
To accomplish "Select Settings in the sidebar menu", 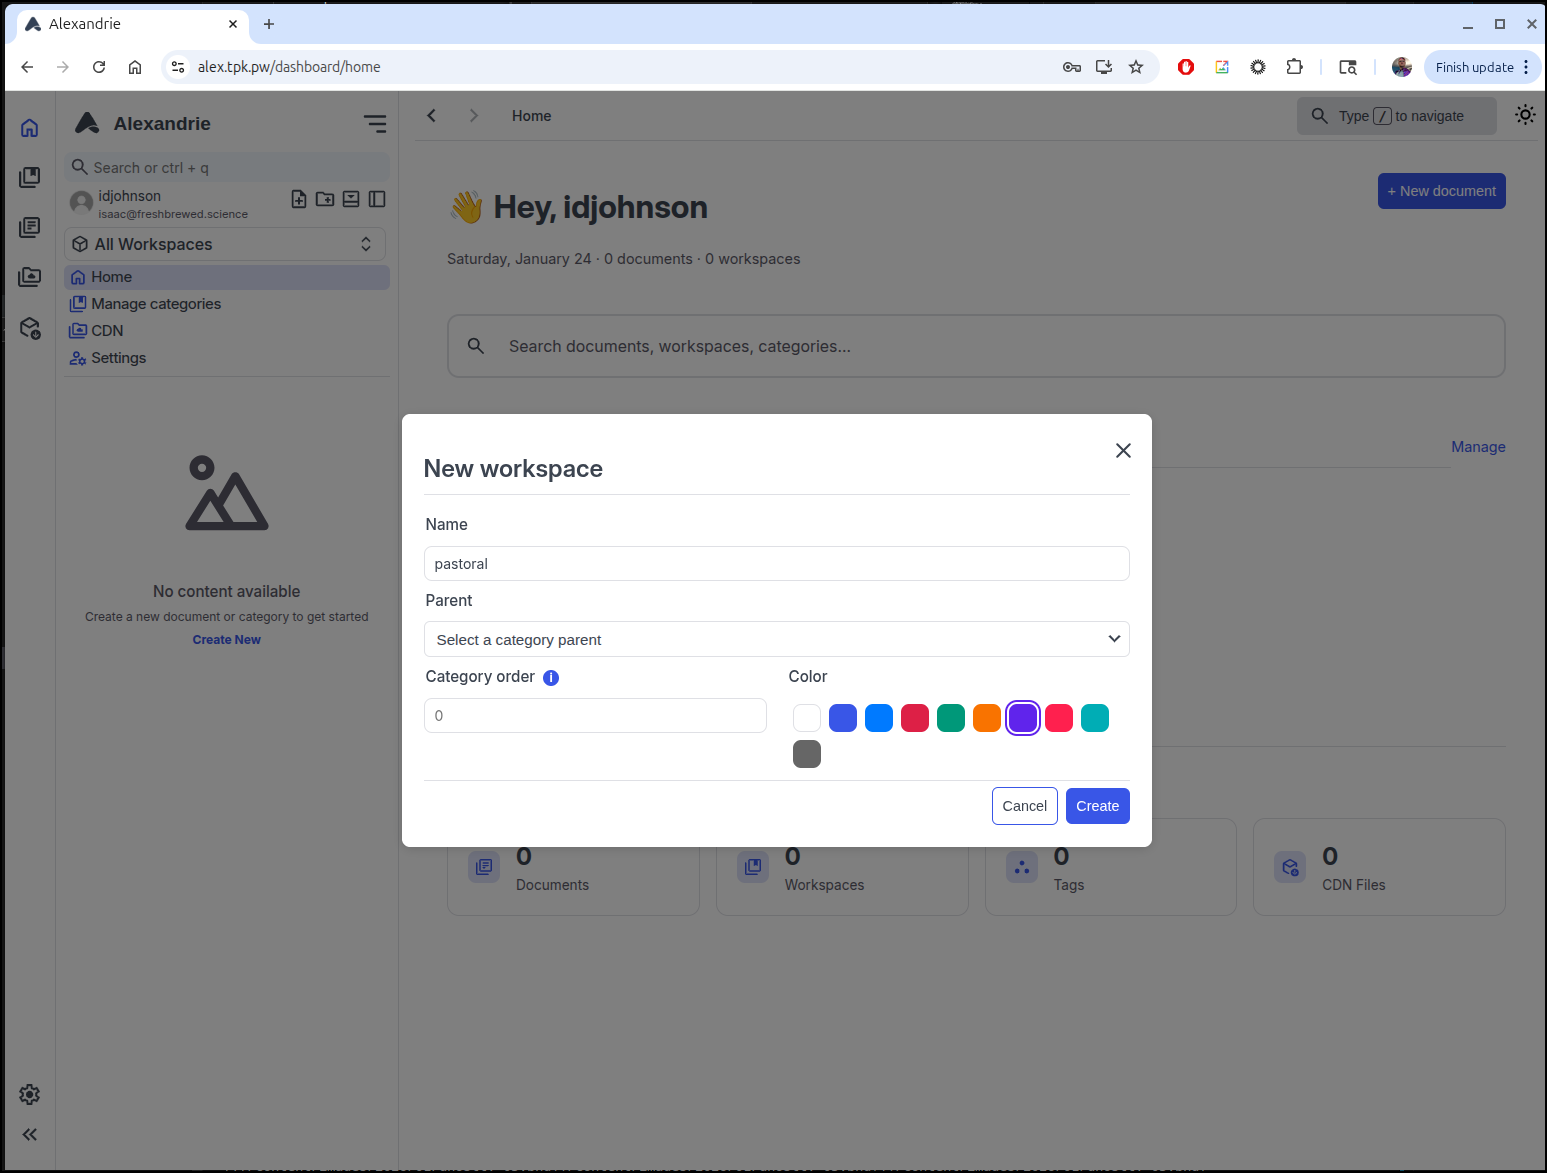I will [x=118, y=358].
